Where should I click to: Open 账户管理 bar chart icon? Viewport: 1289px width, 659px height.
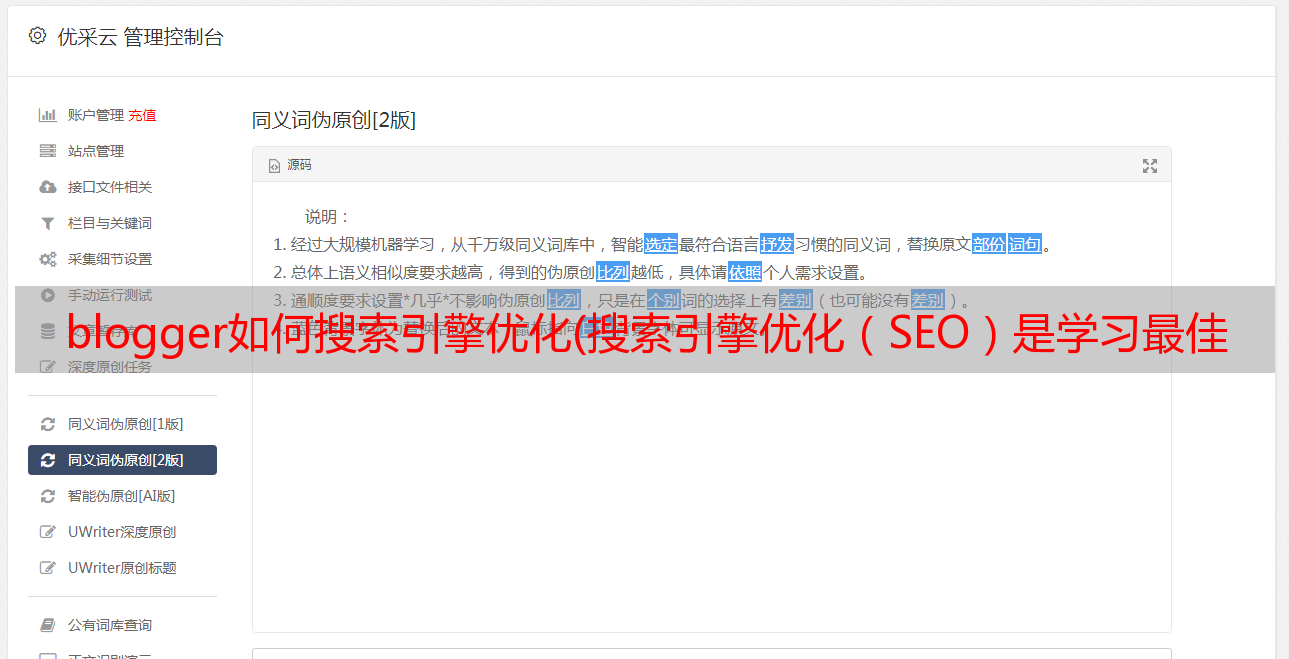coord(47,115)
